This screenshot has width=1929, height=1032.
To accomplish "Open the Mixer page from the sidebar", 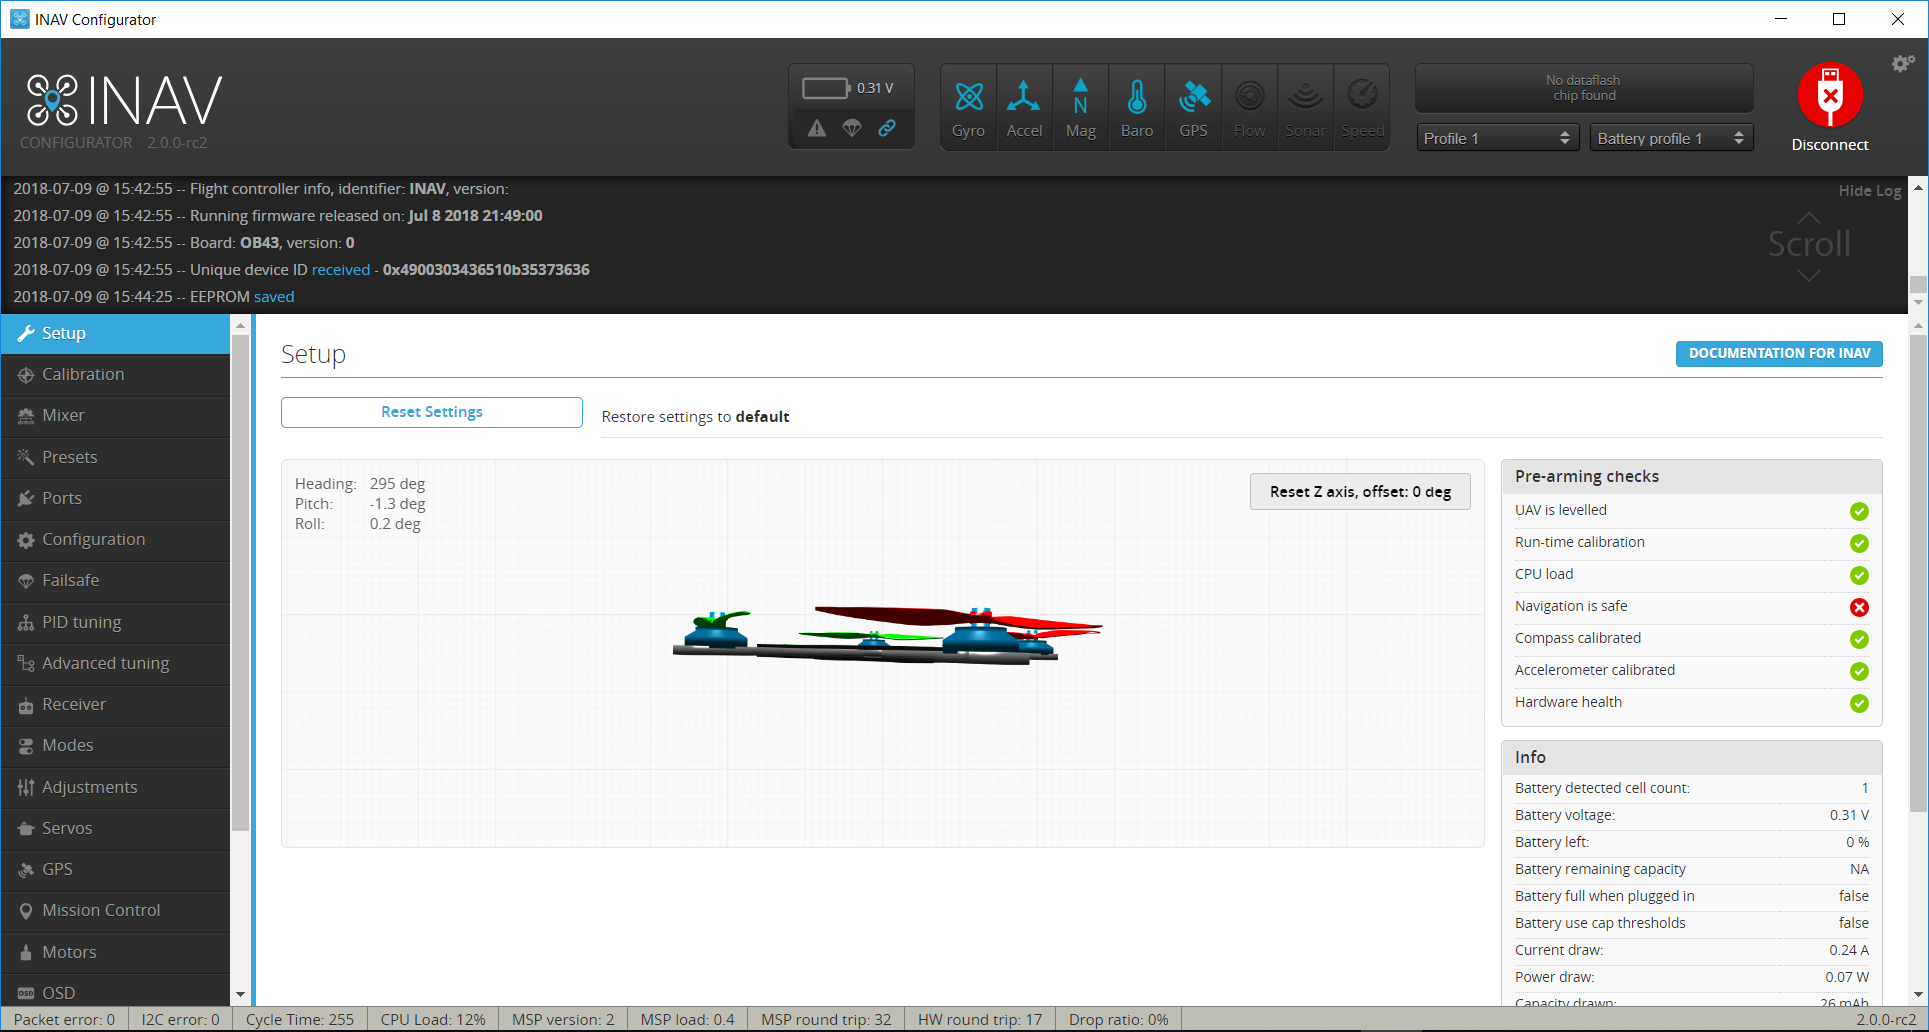I will [x=63, y=415].
